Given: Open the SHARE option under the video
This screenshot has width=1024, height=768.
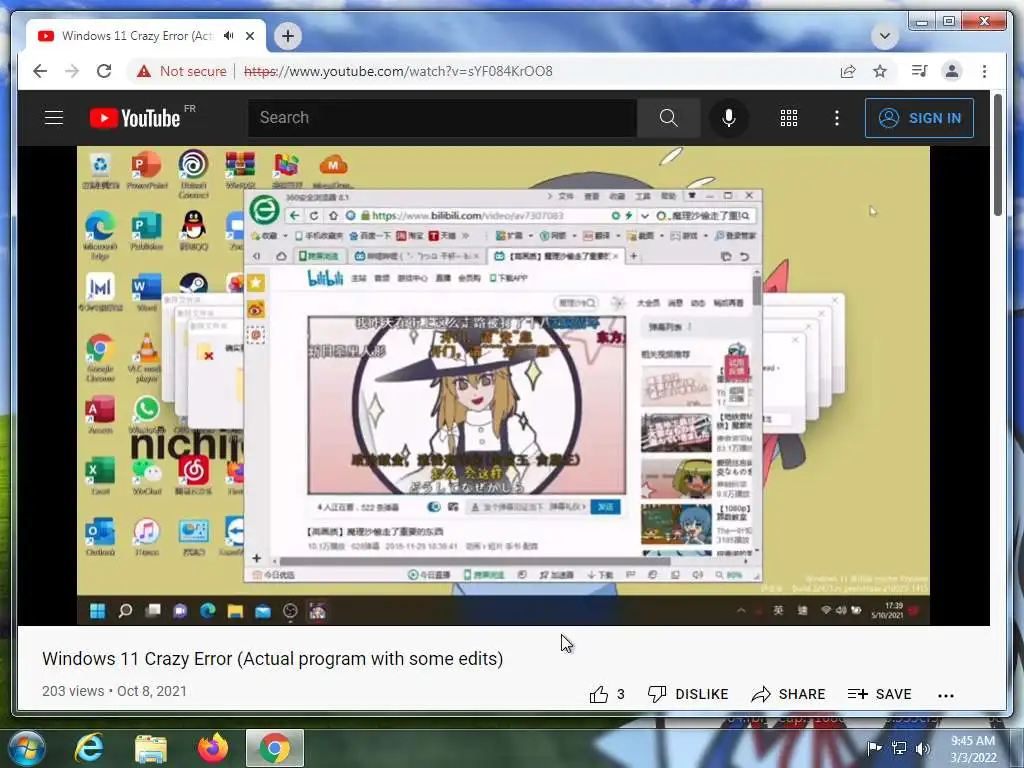Looking at the screenshot, I should (x=788, y=694).
